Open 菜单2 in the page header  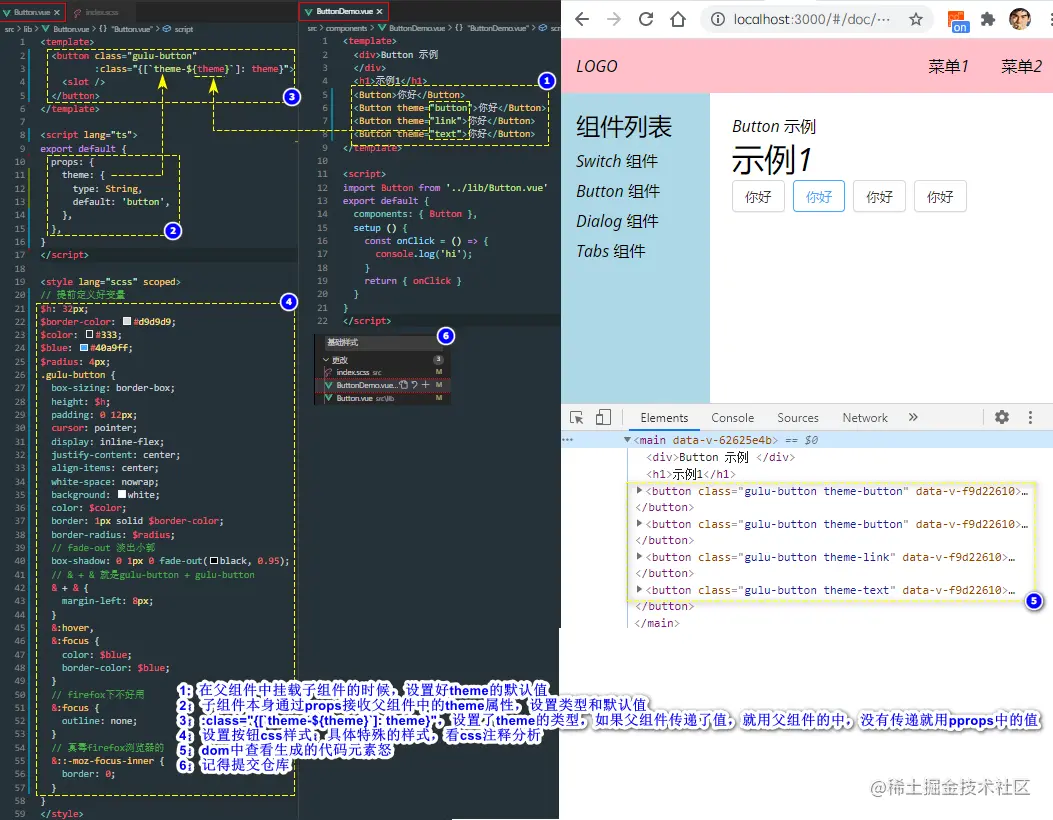pos(1021,66)
